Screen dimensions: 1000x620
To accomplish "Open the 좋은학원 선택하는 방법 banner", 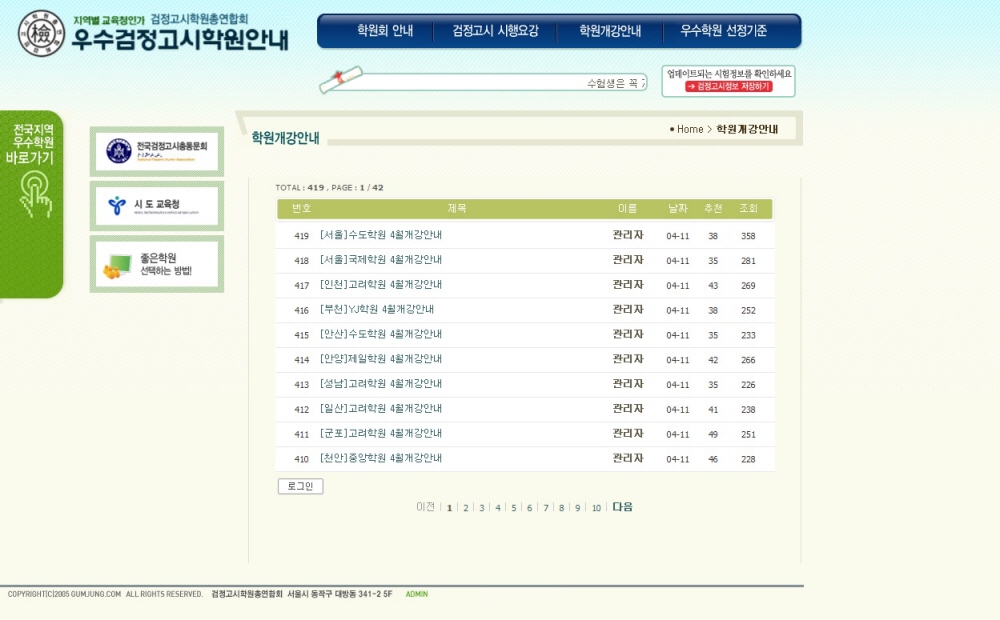I will tap(157, 265).
